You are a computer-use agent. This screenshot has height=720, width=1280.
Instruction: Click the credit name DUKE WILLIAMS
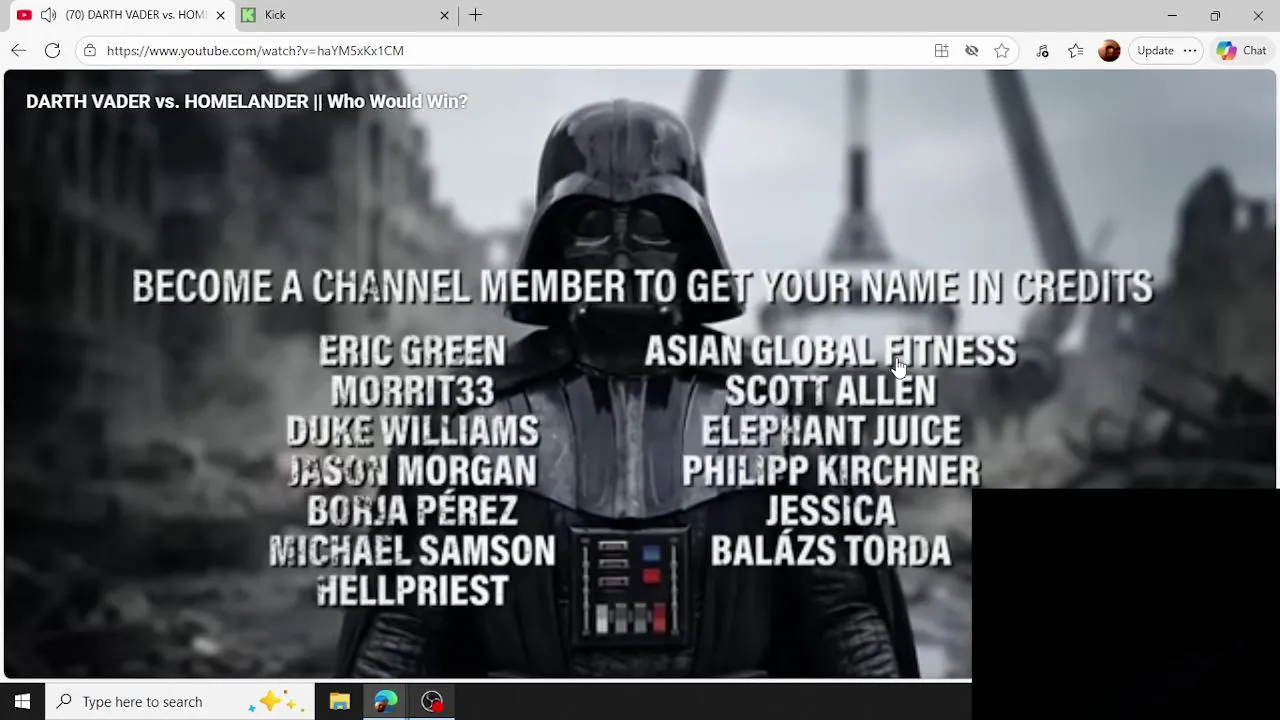pyautogui.click(x=412, y=431)
